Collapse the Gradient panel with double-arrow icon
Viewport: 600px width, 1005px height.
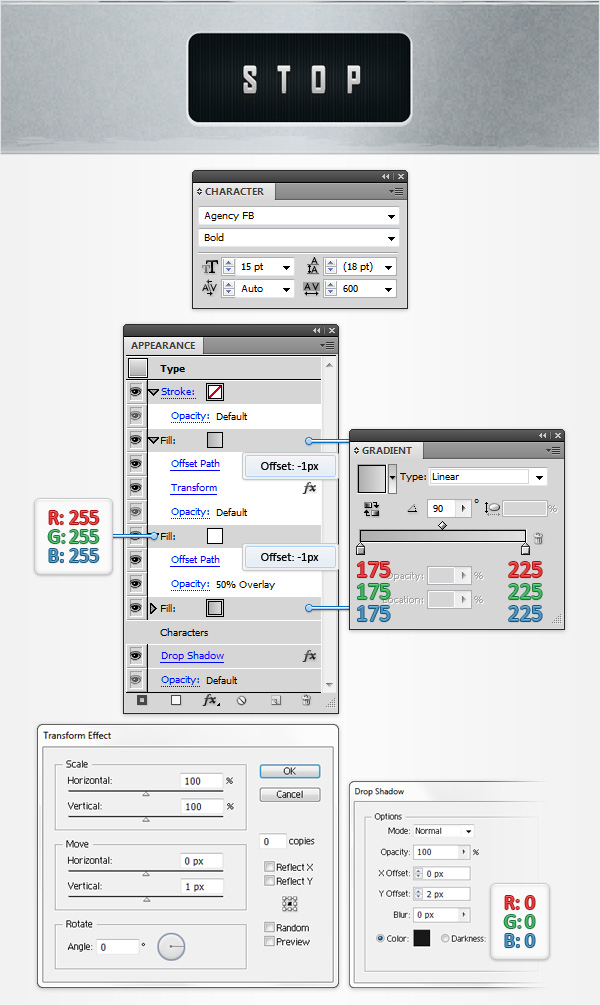pos(542,435)
